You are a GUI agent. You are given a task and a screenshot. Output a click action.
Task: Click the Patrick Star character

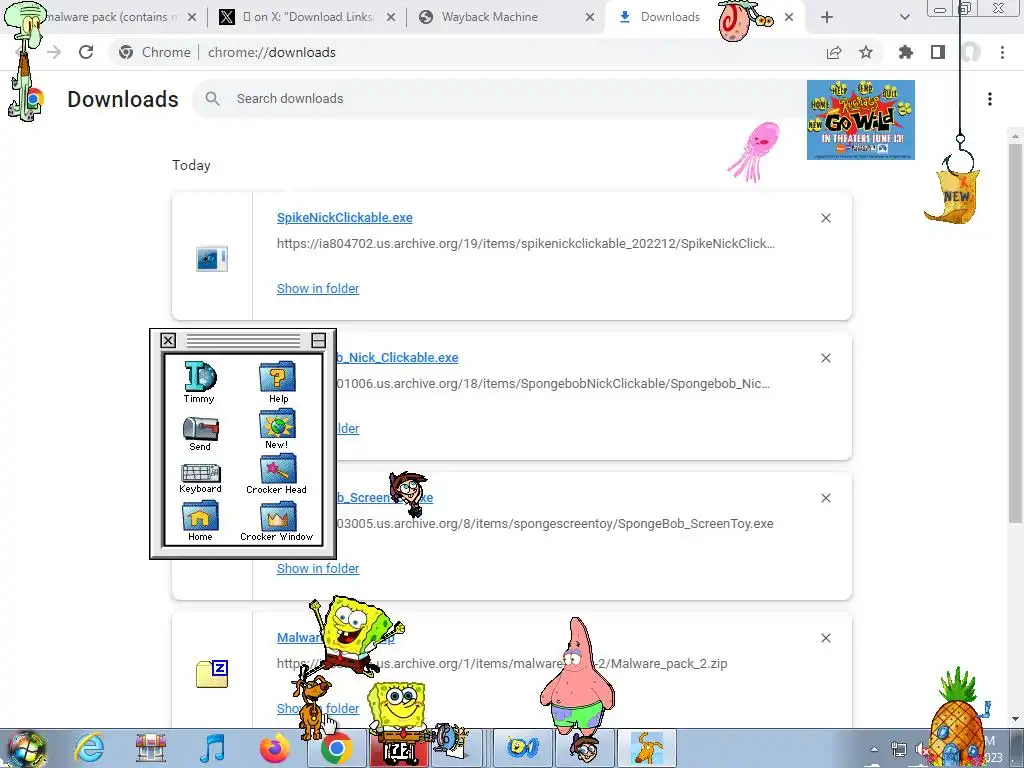point(577,677)
